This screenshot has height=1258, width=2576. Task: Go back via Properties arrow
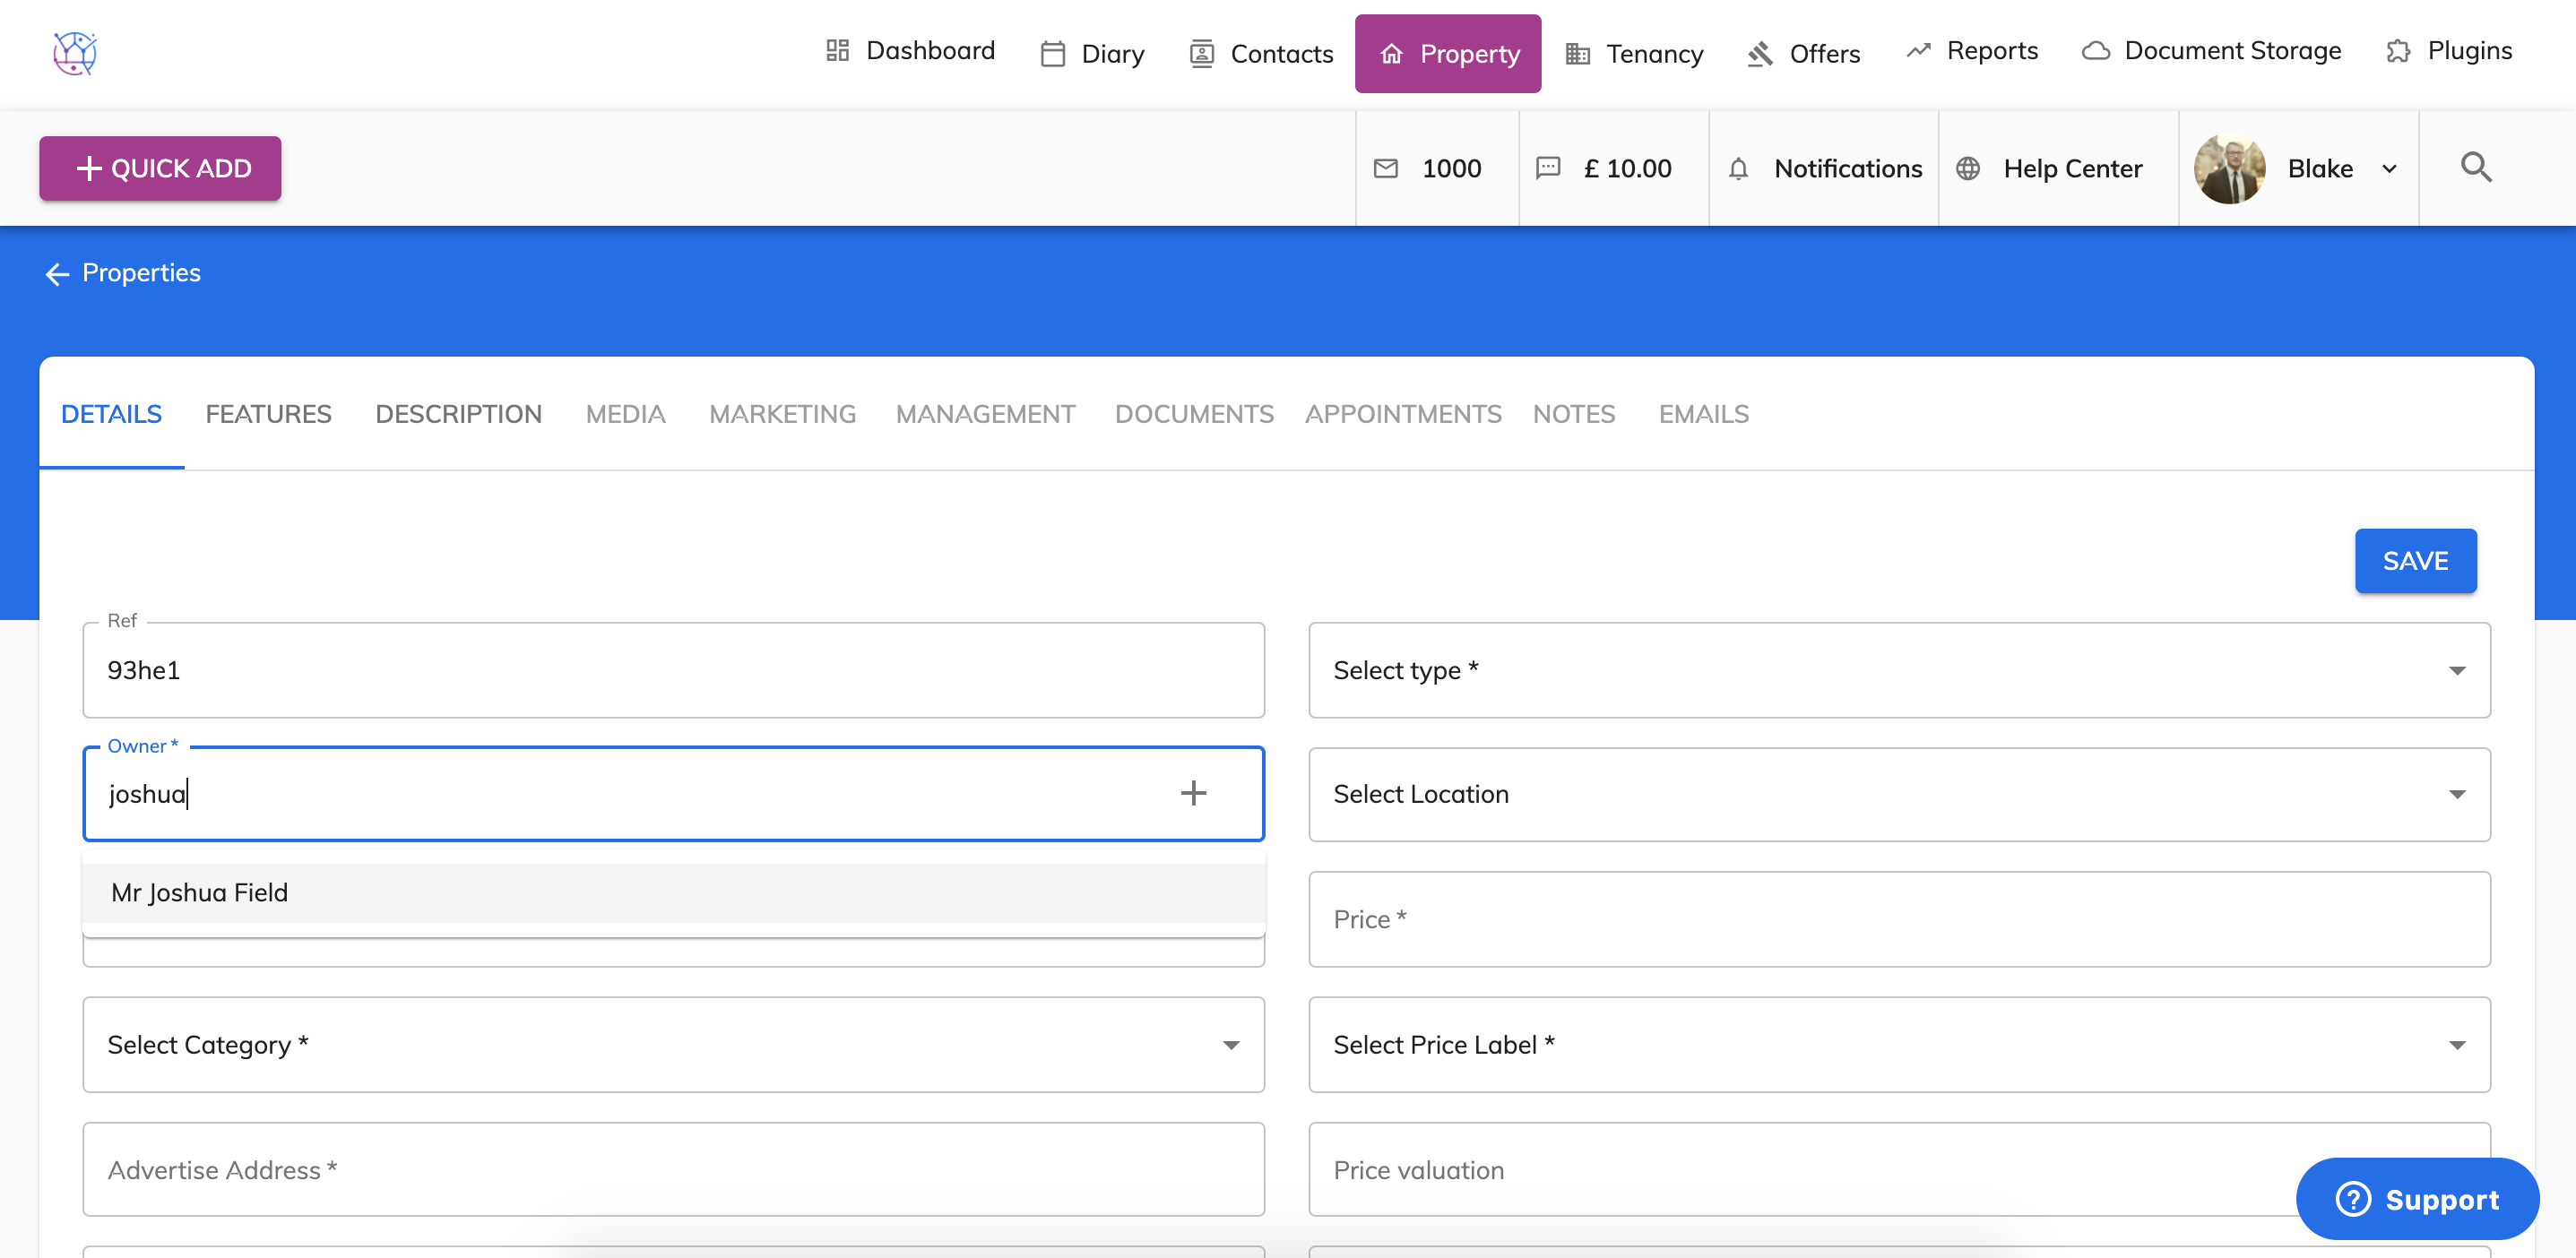point(57,273)
